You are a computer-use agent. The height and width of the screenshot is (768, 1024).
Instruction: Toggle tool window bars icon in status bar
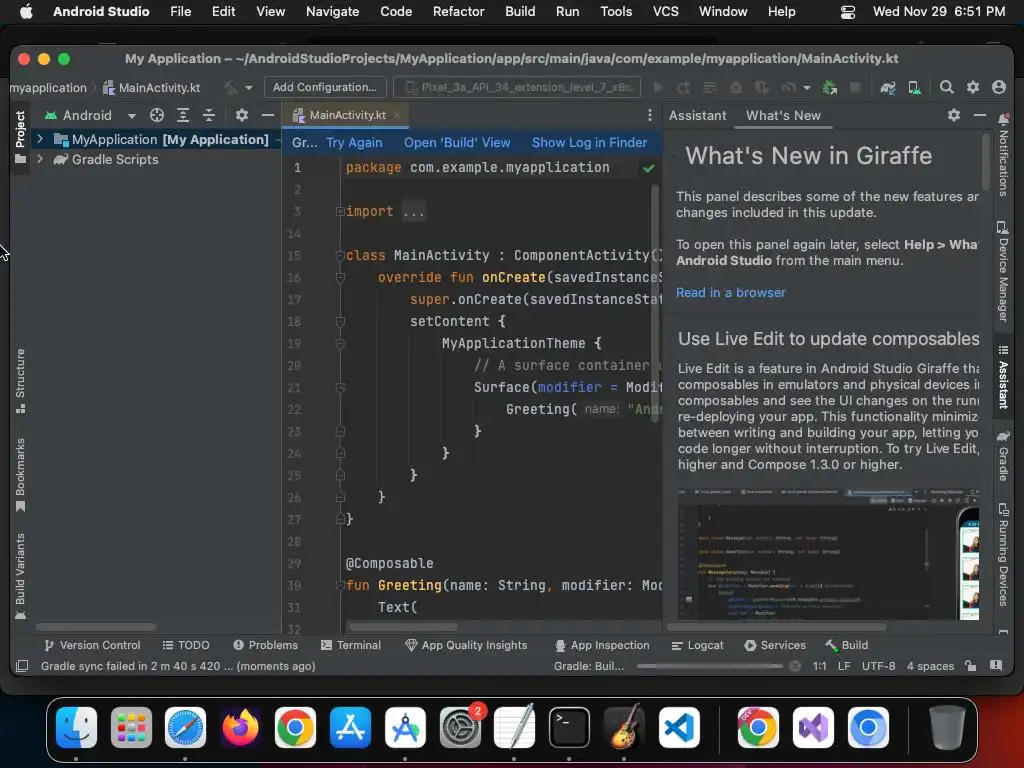point(22,666)
